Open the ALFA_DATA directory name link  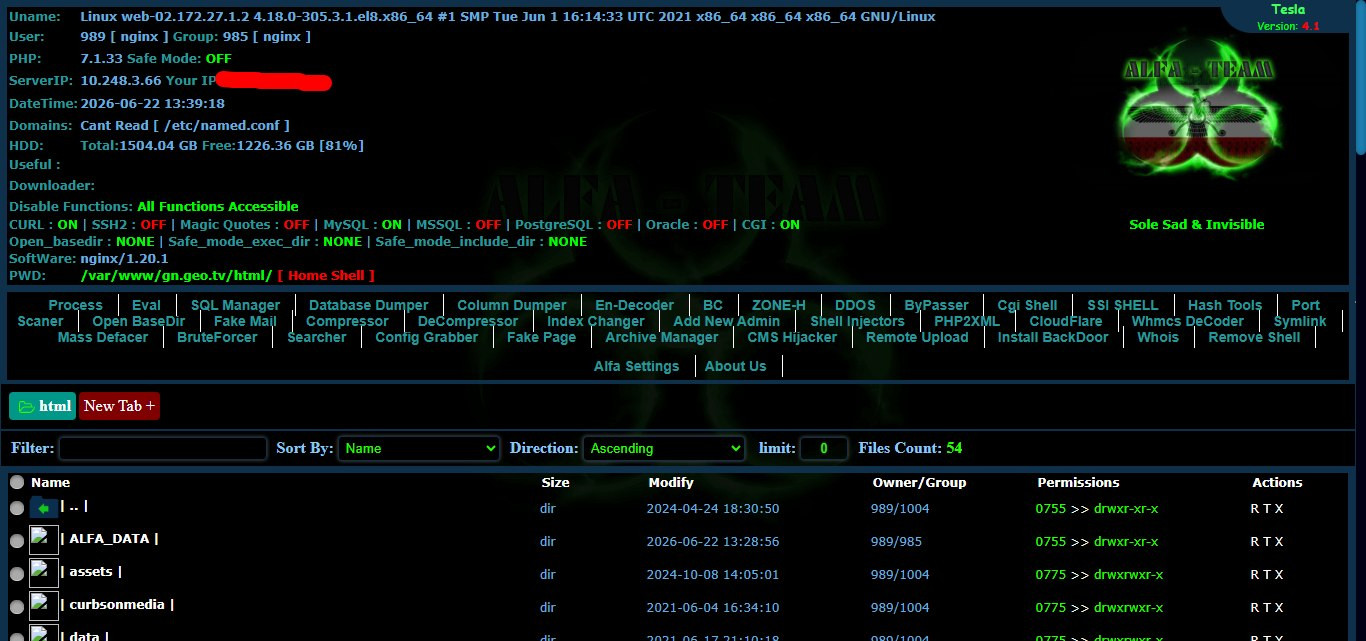click(x=109, y=539)
